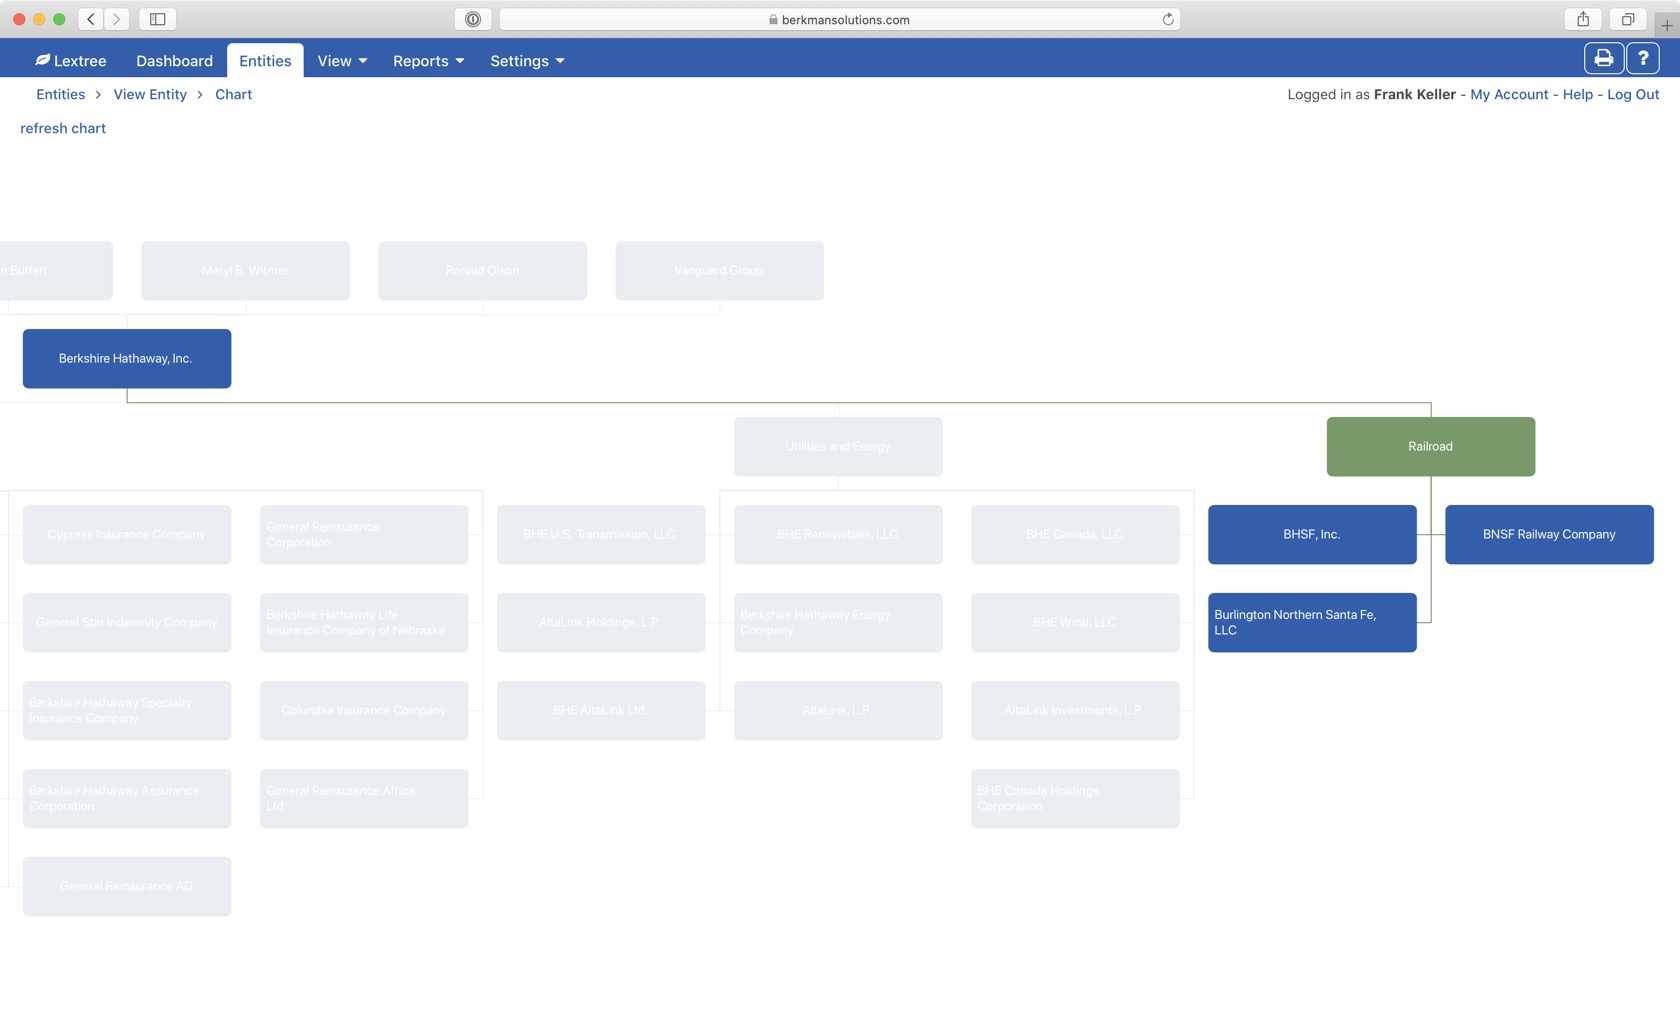Select the green Railroad node

1431,446
